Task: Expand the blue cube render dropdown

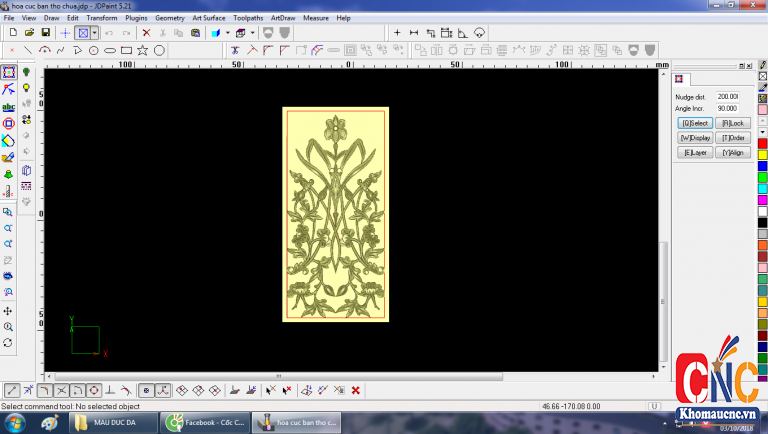Action: (x=226, y=33)
